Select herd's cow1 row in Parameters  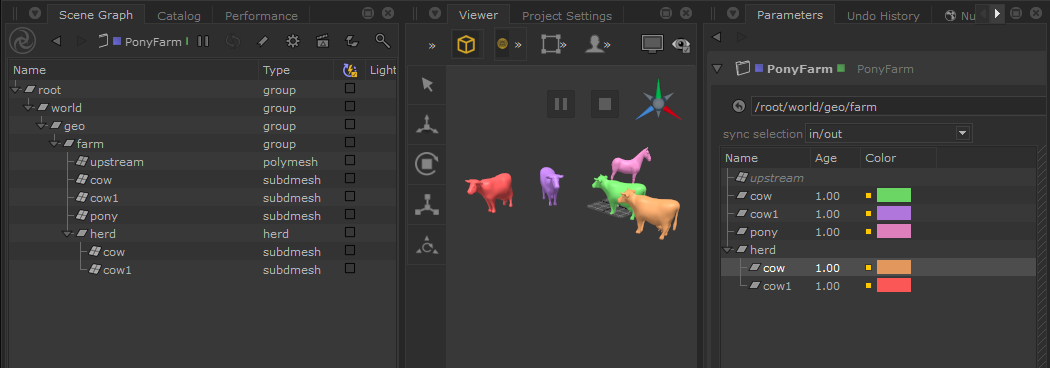(x=879, y=286)
